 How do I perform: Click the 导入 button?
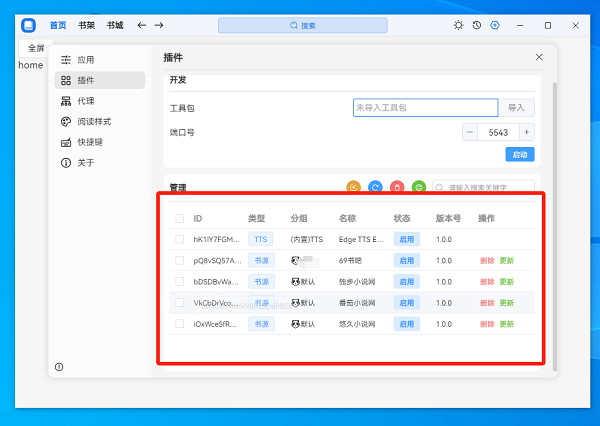[516, 108]
